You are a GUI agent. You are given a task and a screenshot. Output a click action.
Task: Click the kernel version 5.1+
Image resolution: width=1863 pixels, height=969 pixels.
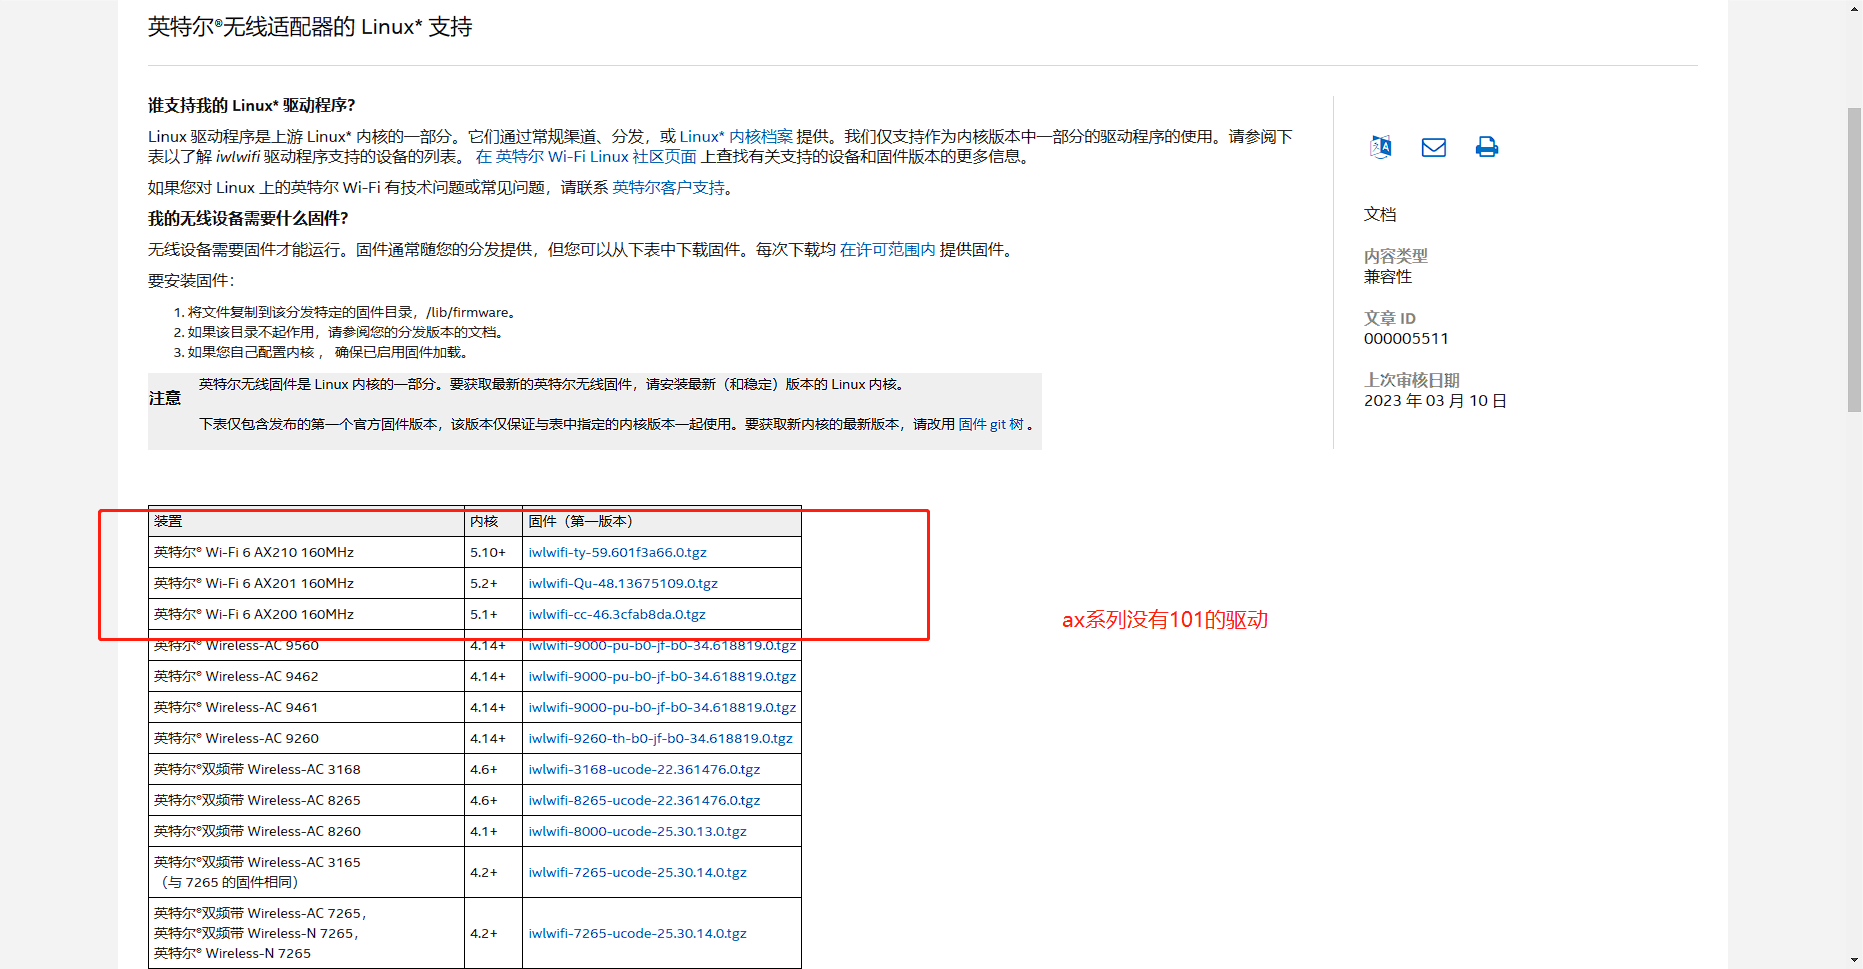pos(484,614)
